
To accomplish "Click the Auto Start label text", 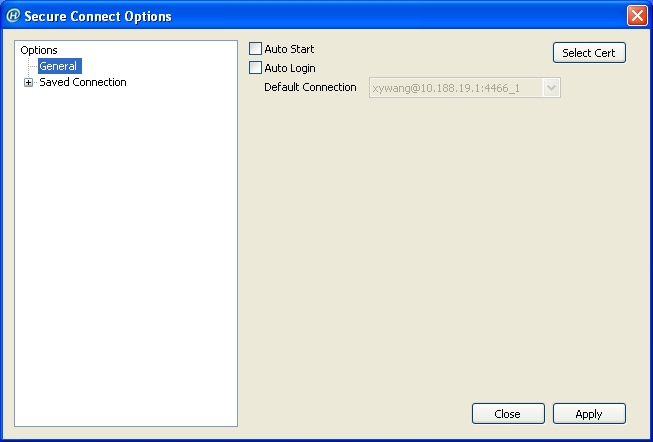I will click(x=289, y=49).
